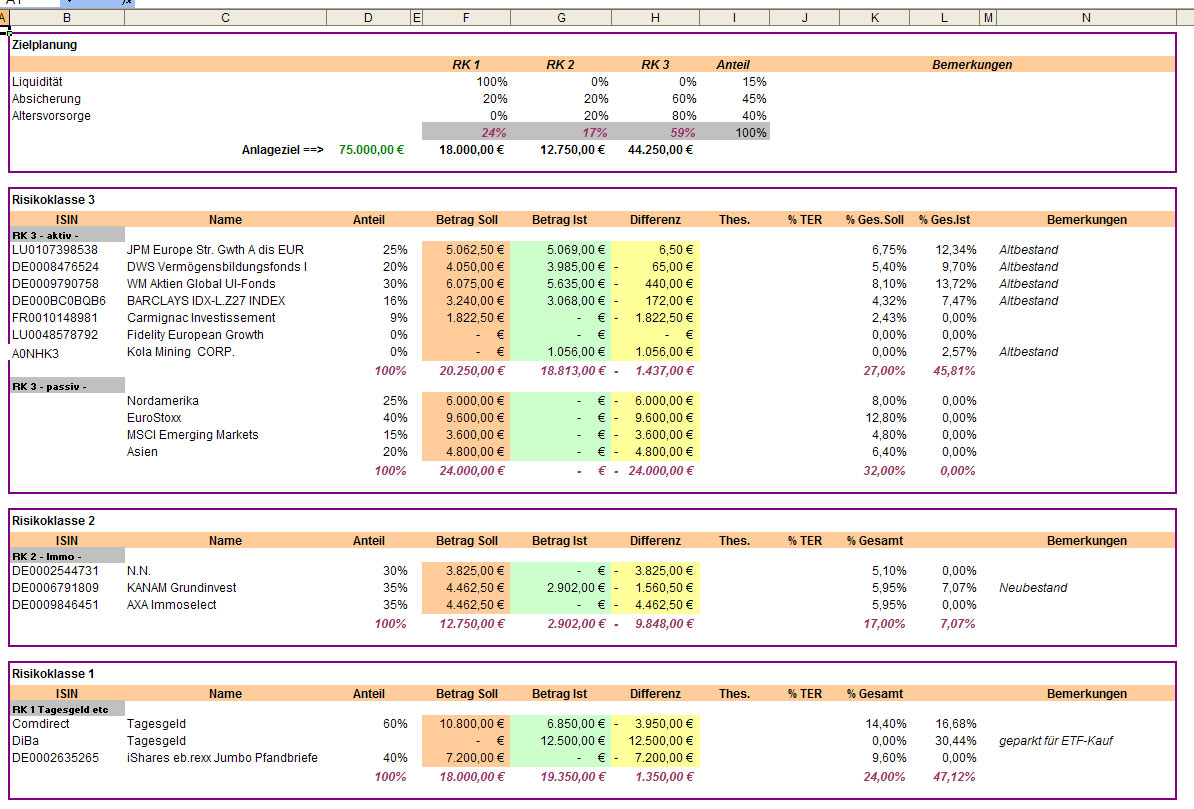1194x809 pixels.
Task: Select the EuroStoxx Anteil 40% cell
Action: click(392, 418)
